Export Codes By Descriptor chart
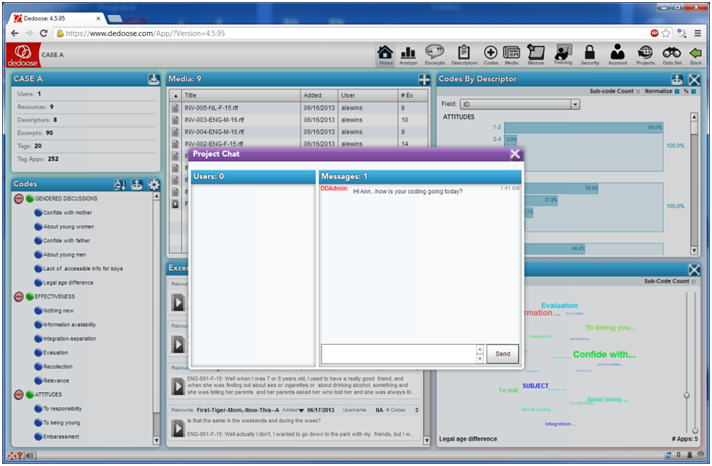The height and width of the screenshot is (466, 712). 677,79
